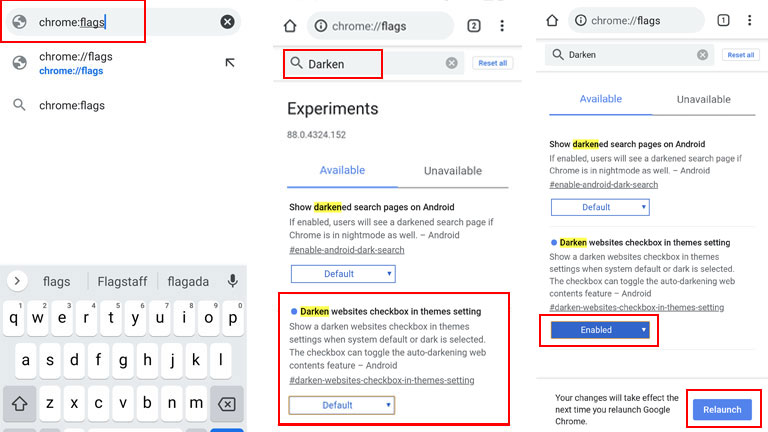
Task: Tap the home icon in middle screenshot
Action: tap(290, 26)
